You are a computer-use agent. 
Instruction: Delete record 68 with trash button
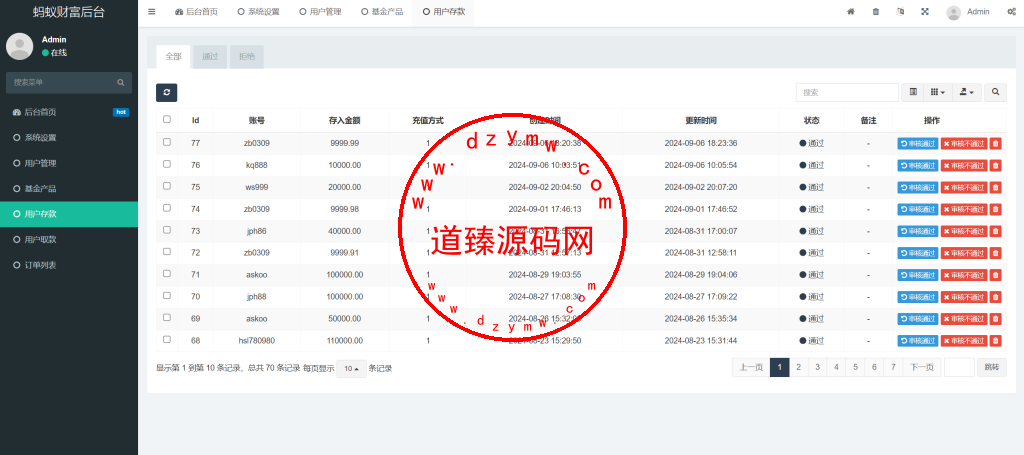click(x=995, y=341)
